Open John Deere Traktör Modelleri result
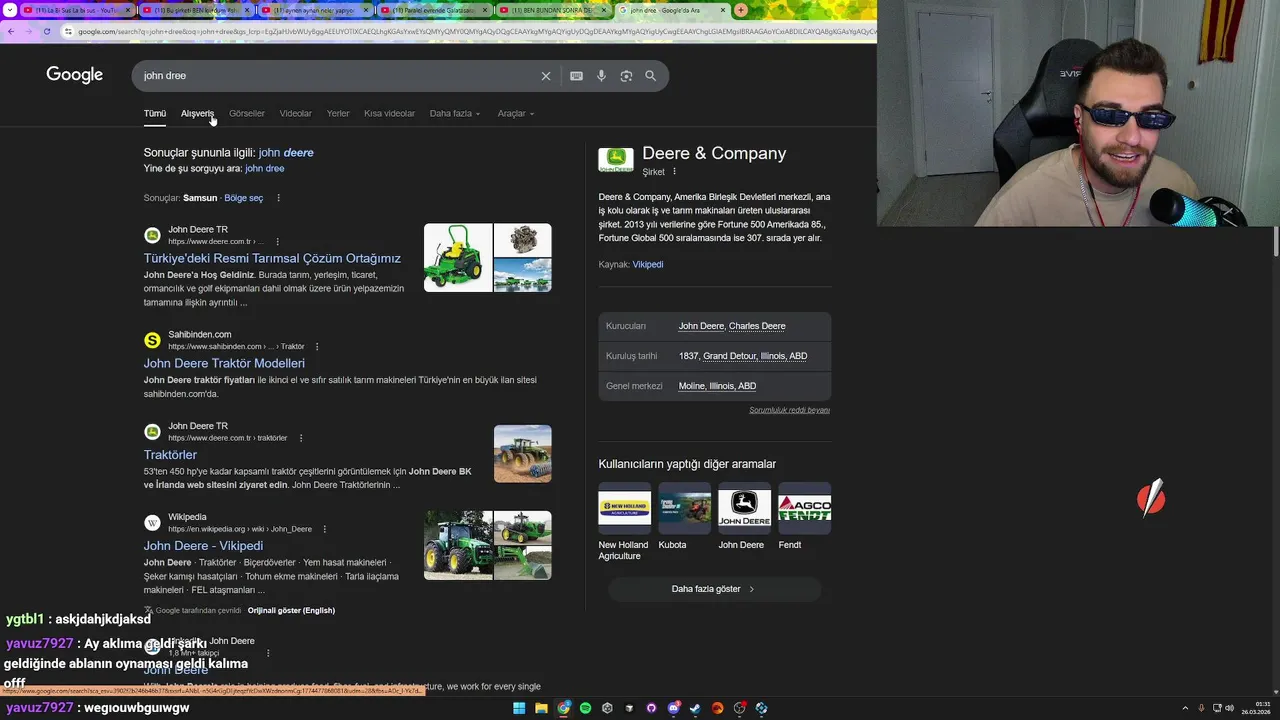The width and height of the screenshot is (1280, 720). click(x=224, y=363)
